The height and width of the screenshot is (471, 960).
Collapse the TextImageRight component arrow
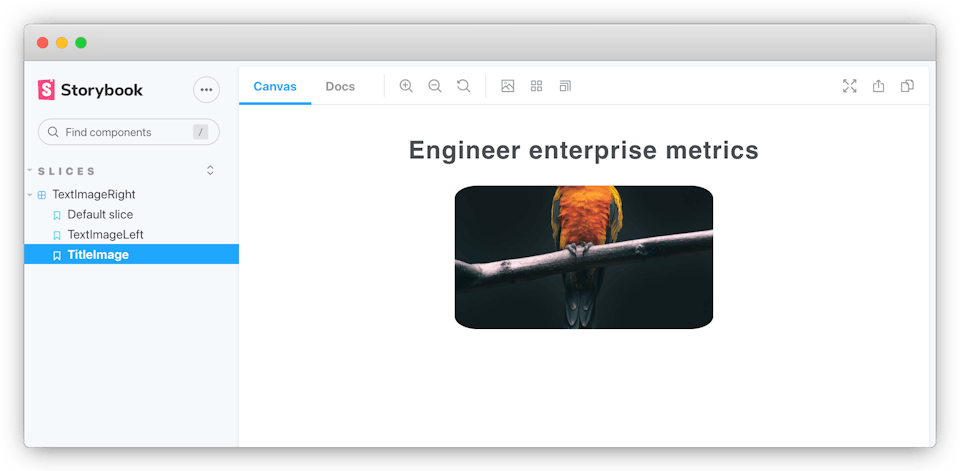29,195
